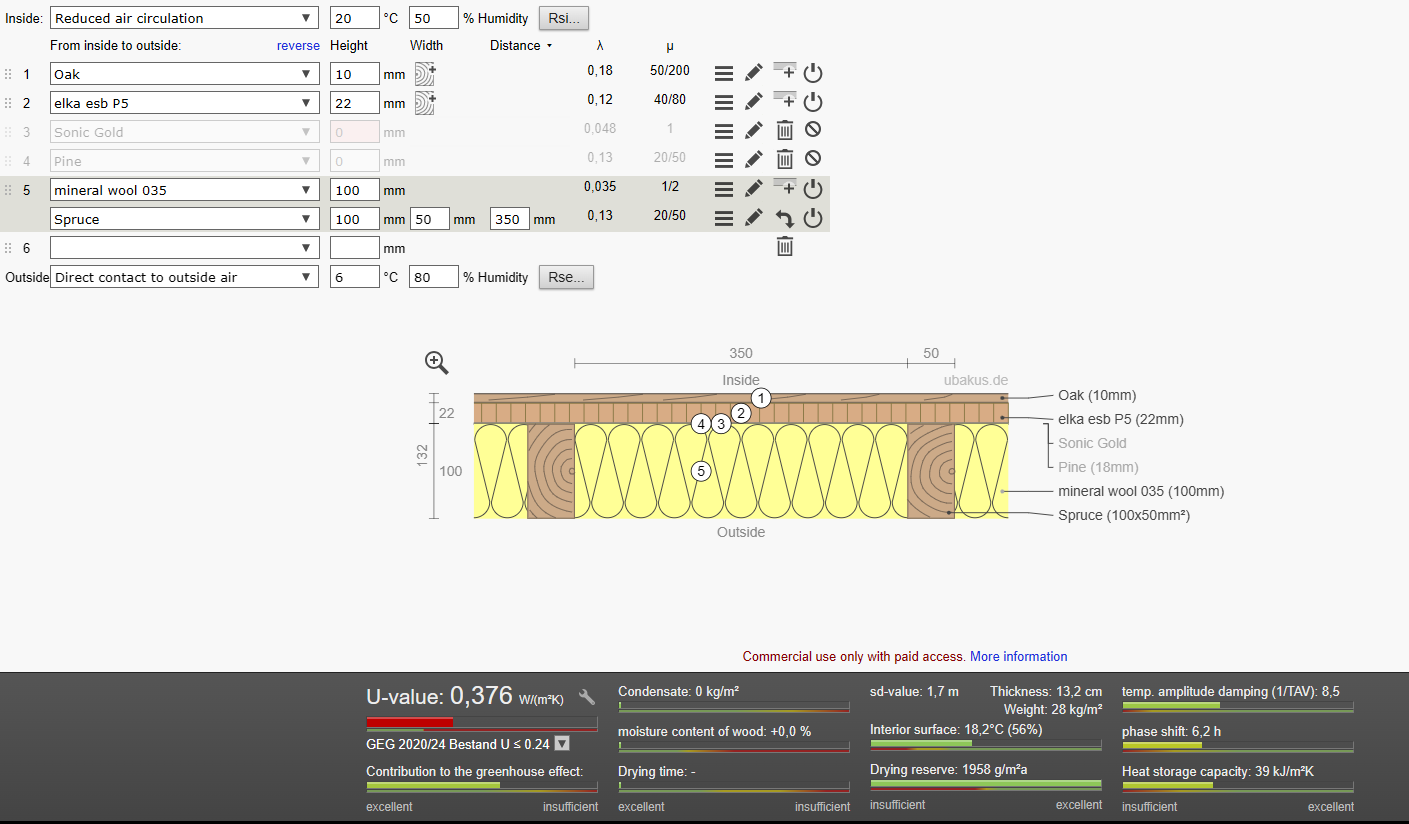1409x824 pixels.
Task: Delete the Sonic Gold layer with trash icon
Action: [785, 130]
